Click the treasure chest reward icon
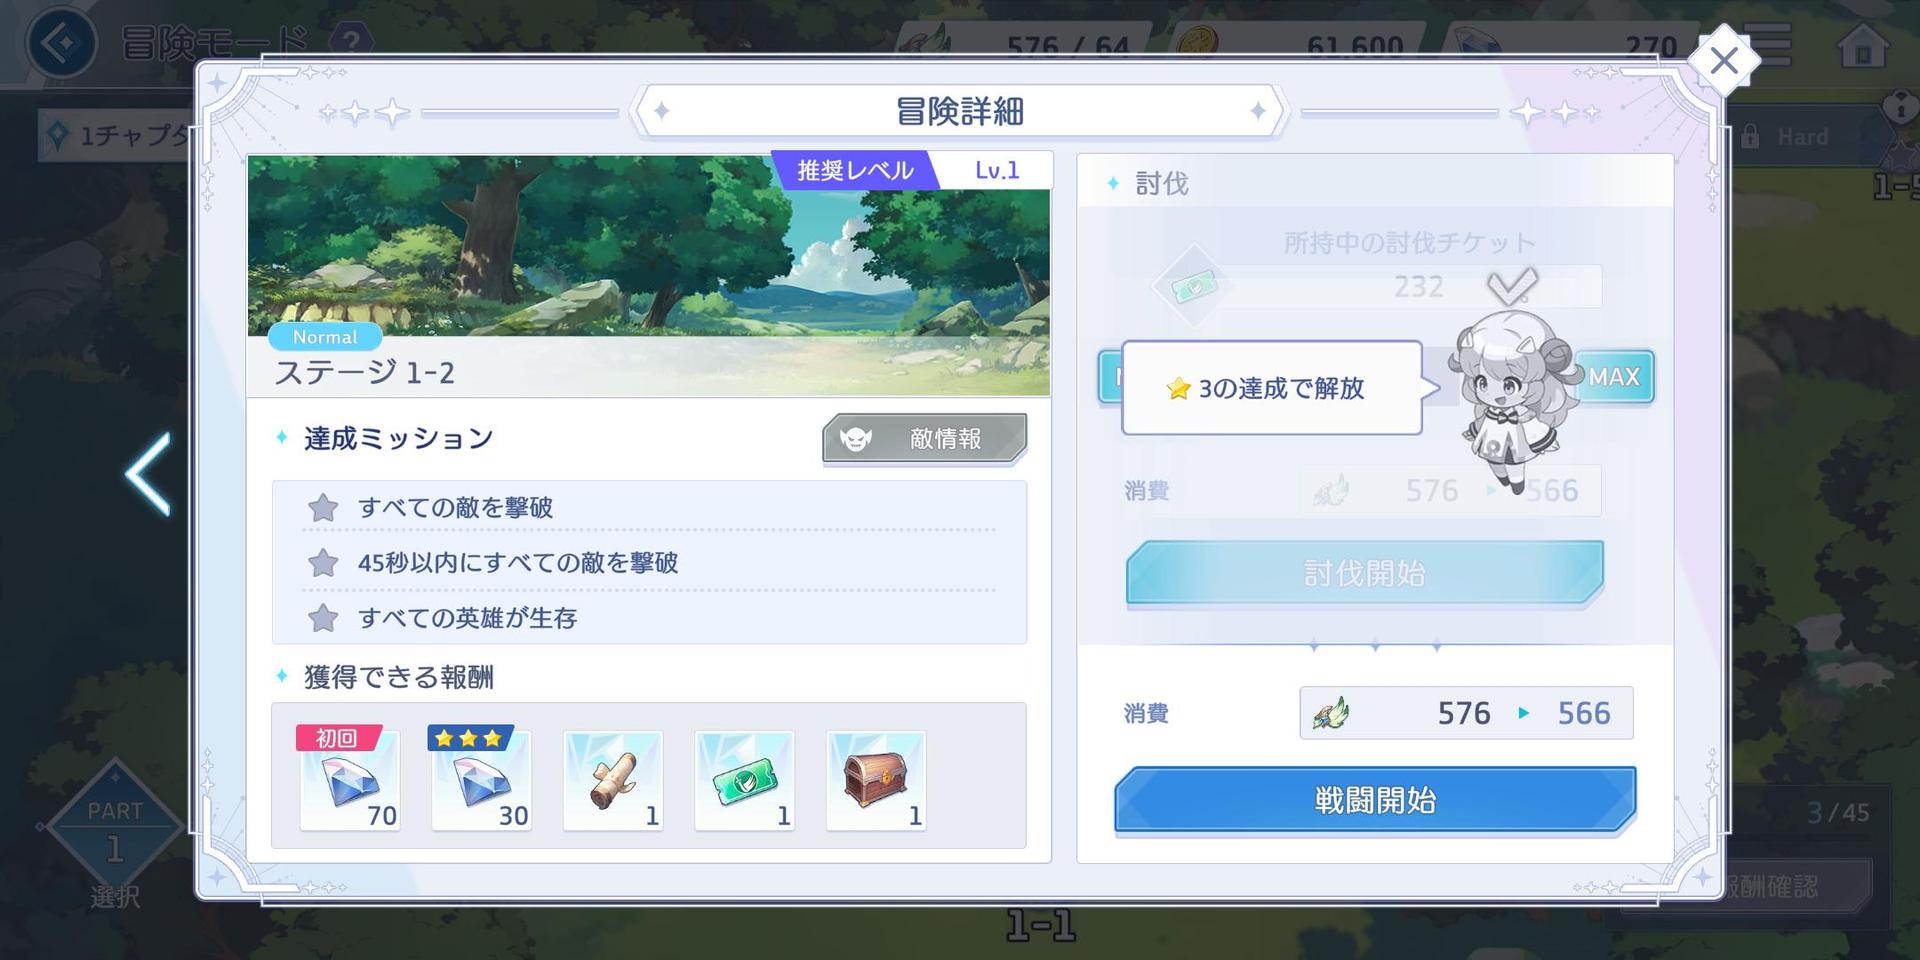 [876, 780]
